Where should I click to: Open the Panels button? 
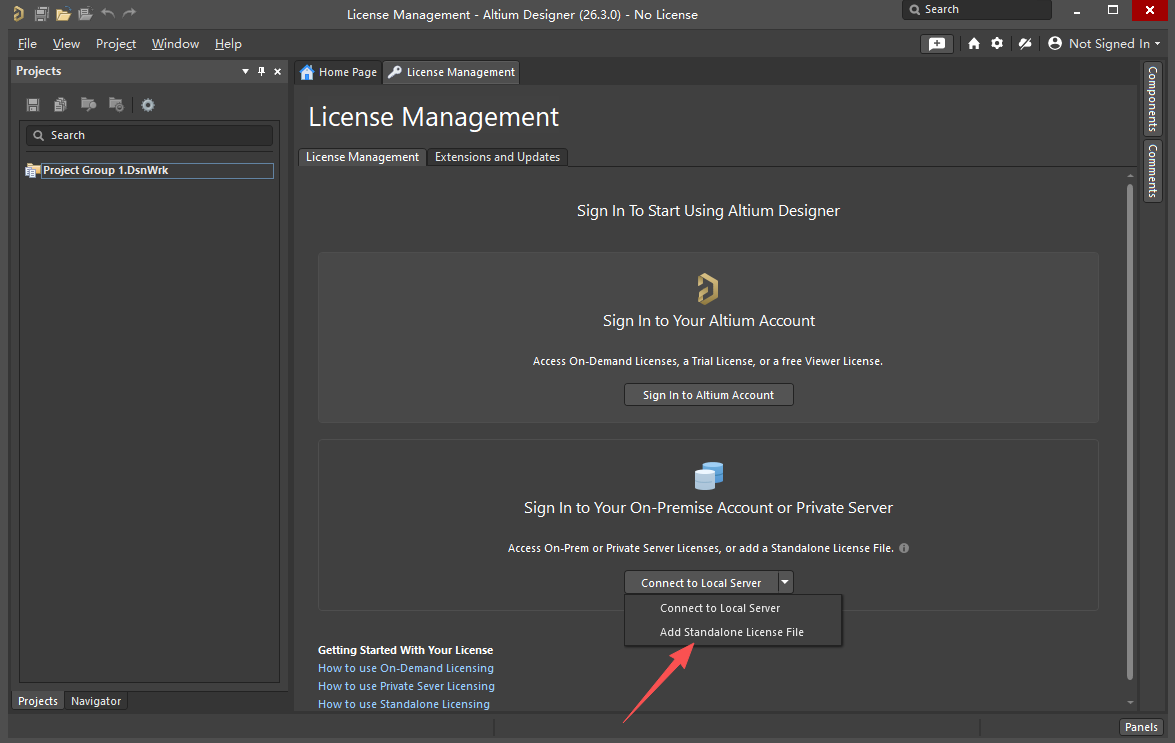pos(1141,727)
